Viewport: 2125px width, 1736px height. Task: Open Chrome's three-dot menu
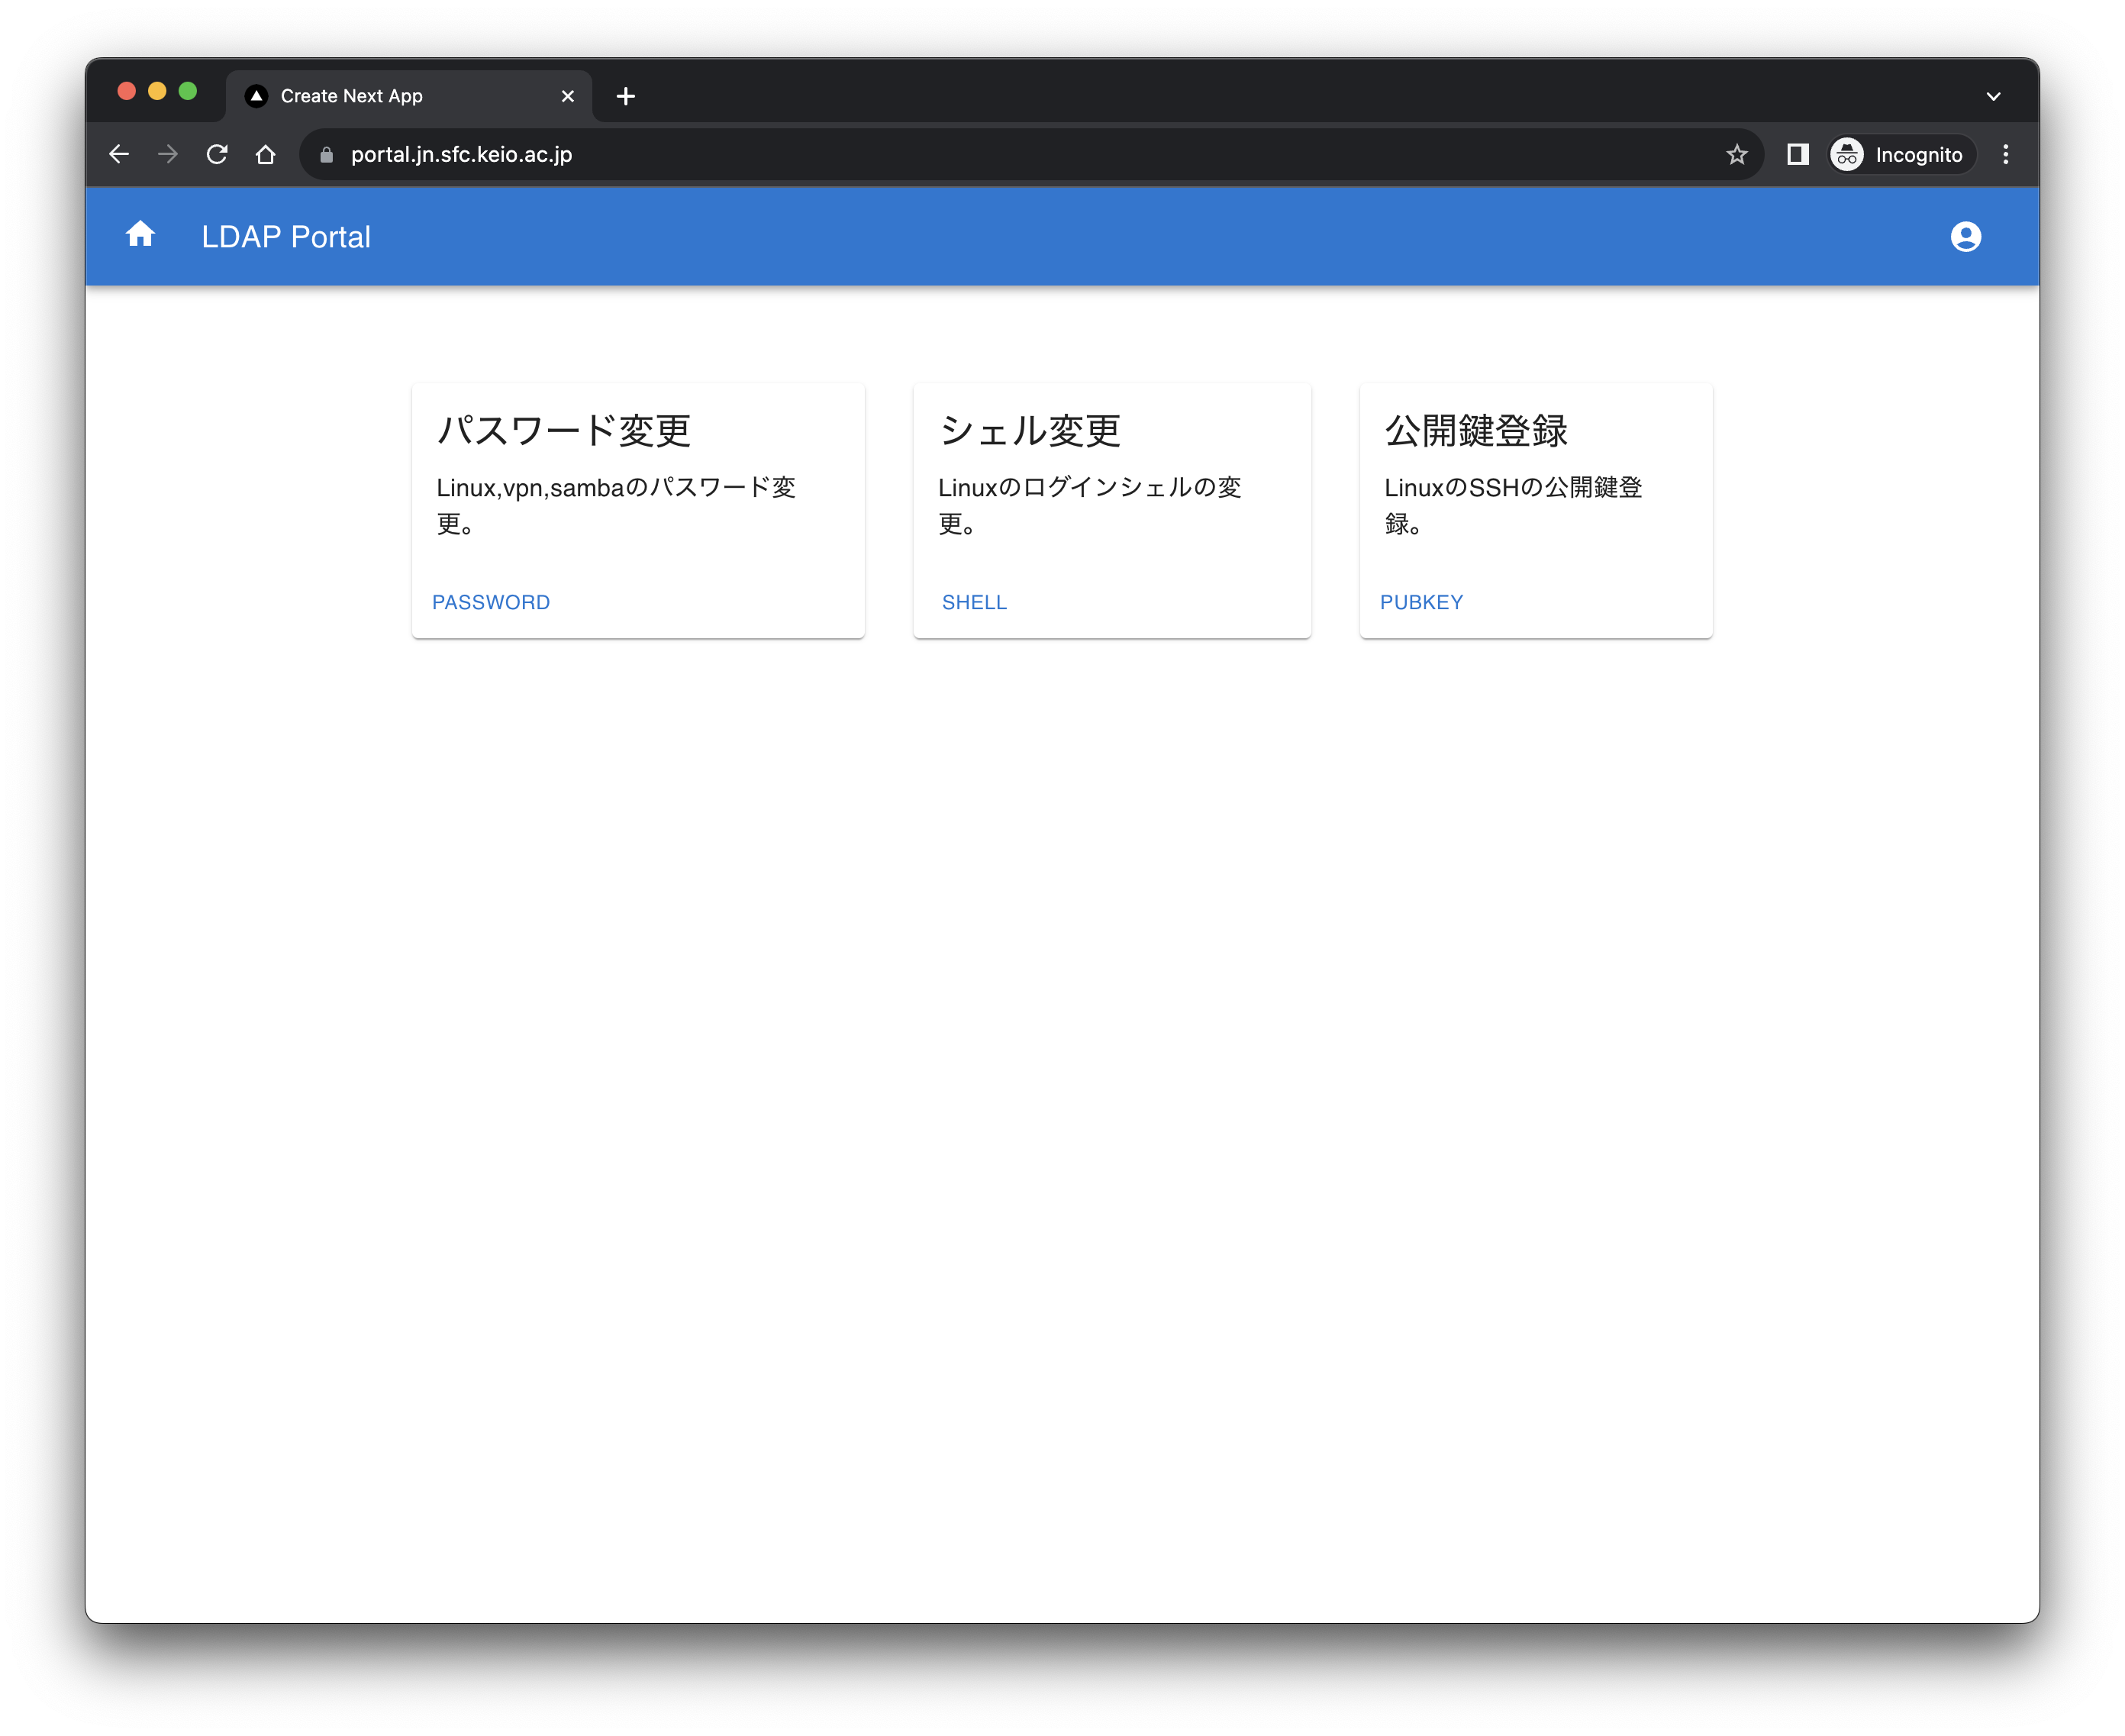click(2005, 154)
